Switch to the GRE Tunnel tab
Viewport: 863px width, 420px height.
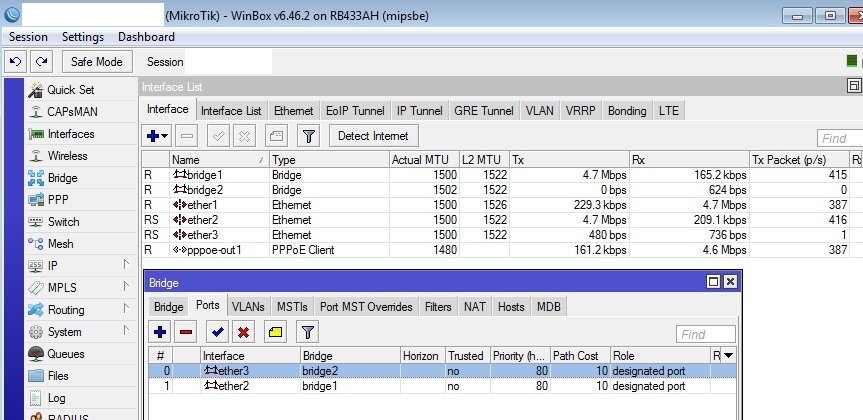click(x=484, y=111)
